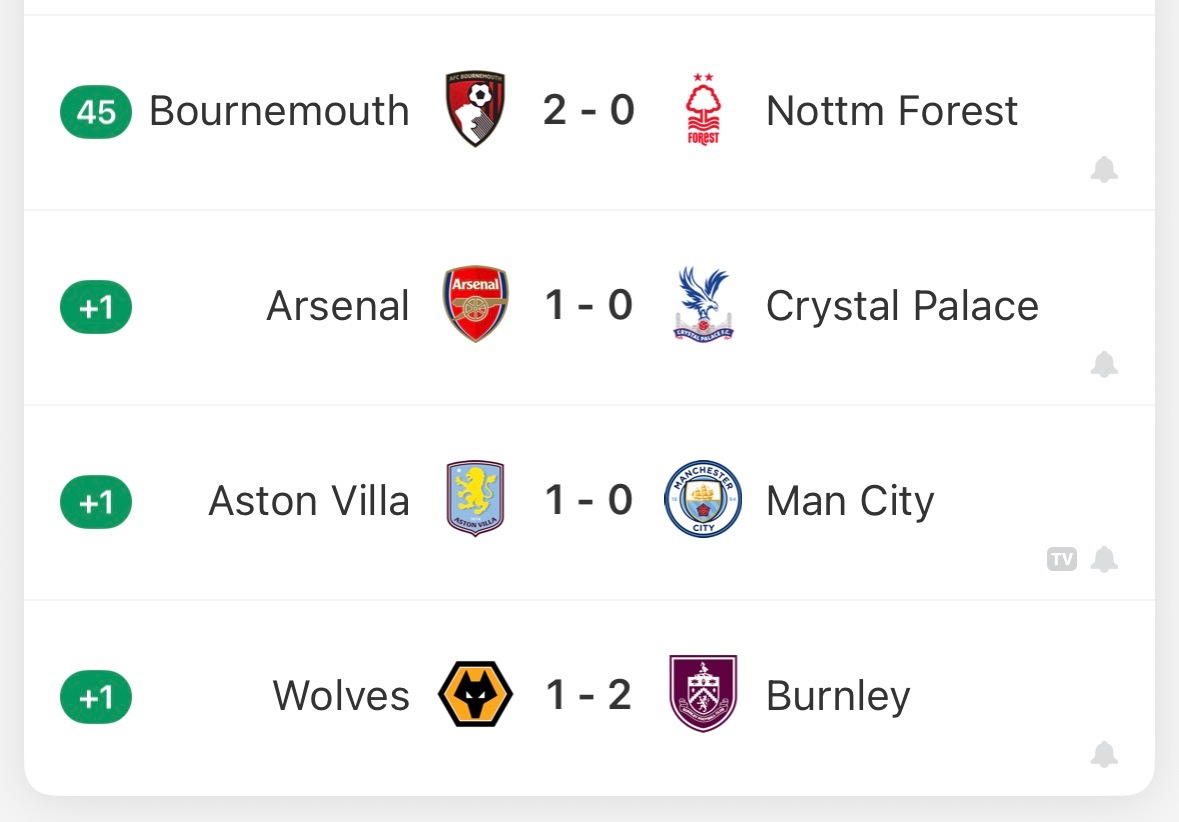
Task: Open the Aston Villa 1 - 0 score
Action: pyautogui.click(x=589, y=500)
